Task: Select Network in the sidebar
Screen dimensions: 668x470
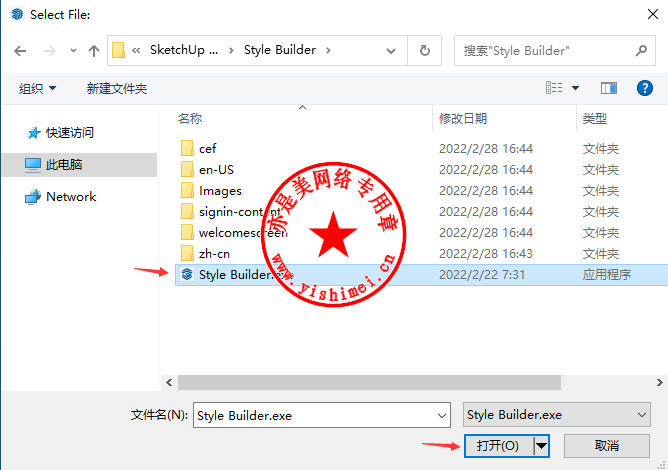Action: tap(60, 197)
